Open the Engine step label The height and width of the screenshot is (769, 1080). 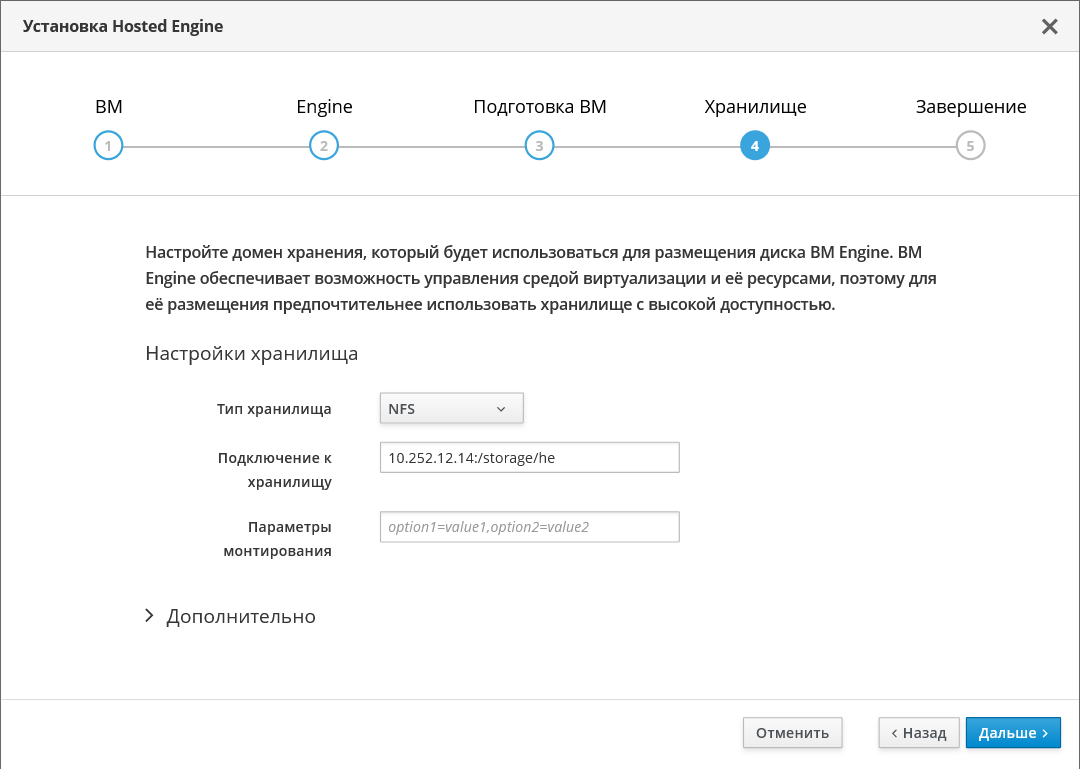pyautogui.click(x=324, y=107)
